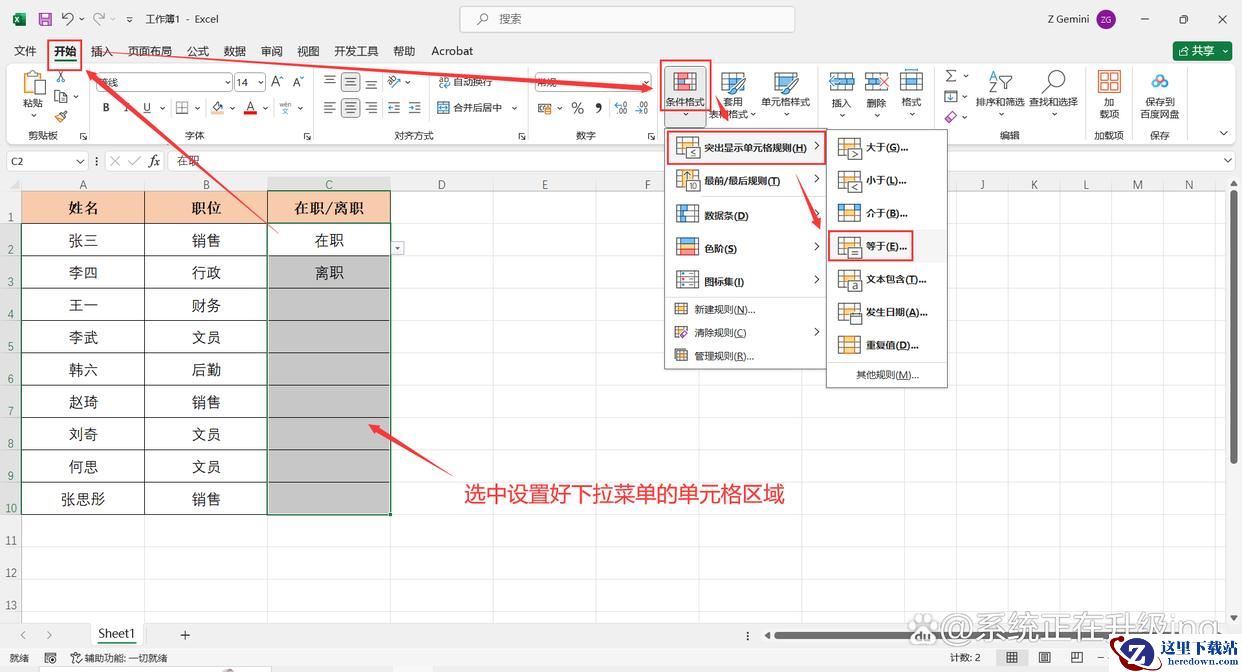Expand the Name Box dropdown at C2
1242x672 pixels.
[x=80, y=161]
